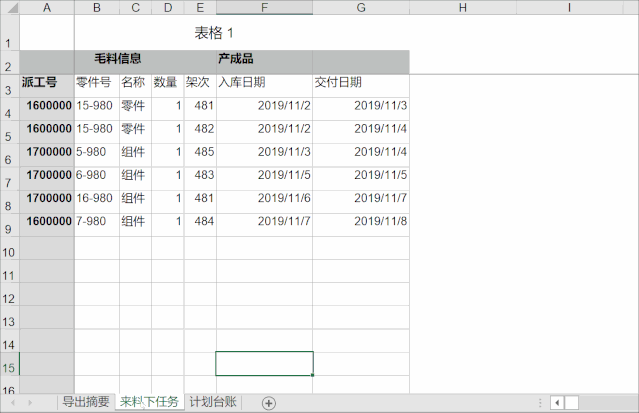
Task: Select 派工号 1600000 in row 9
Action: coord(47,225)
